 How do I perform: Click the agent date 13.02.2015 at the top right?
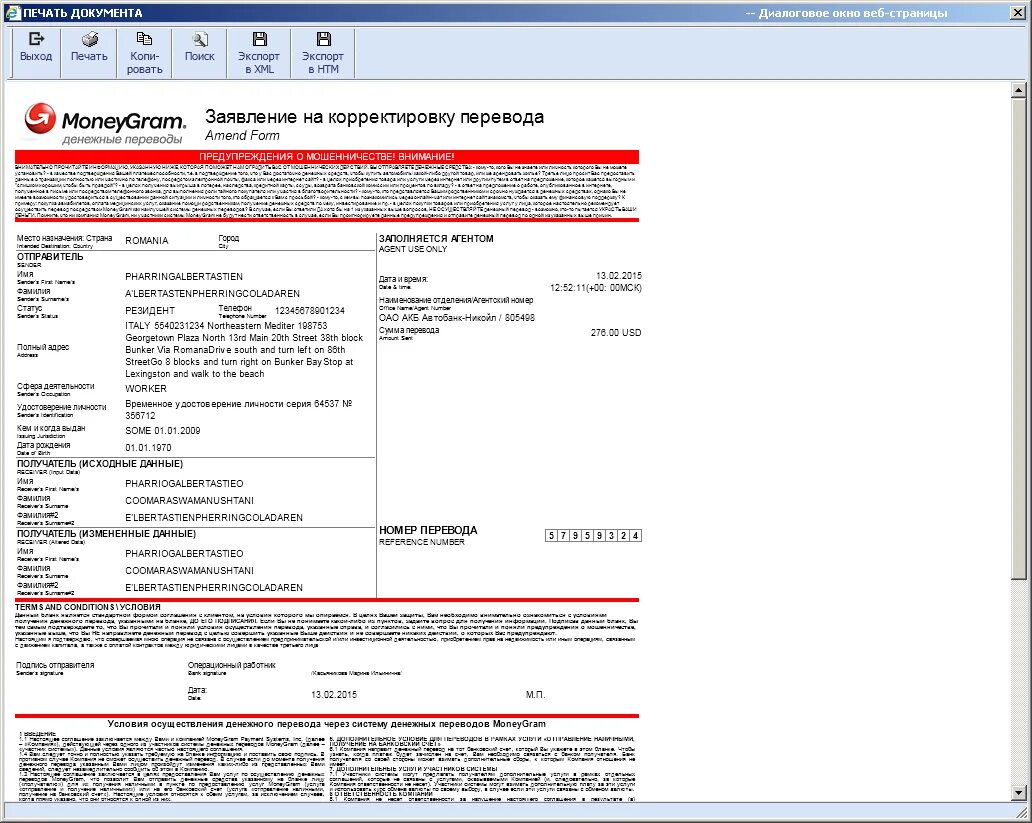619,275
